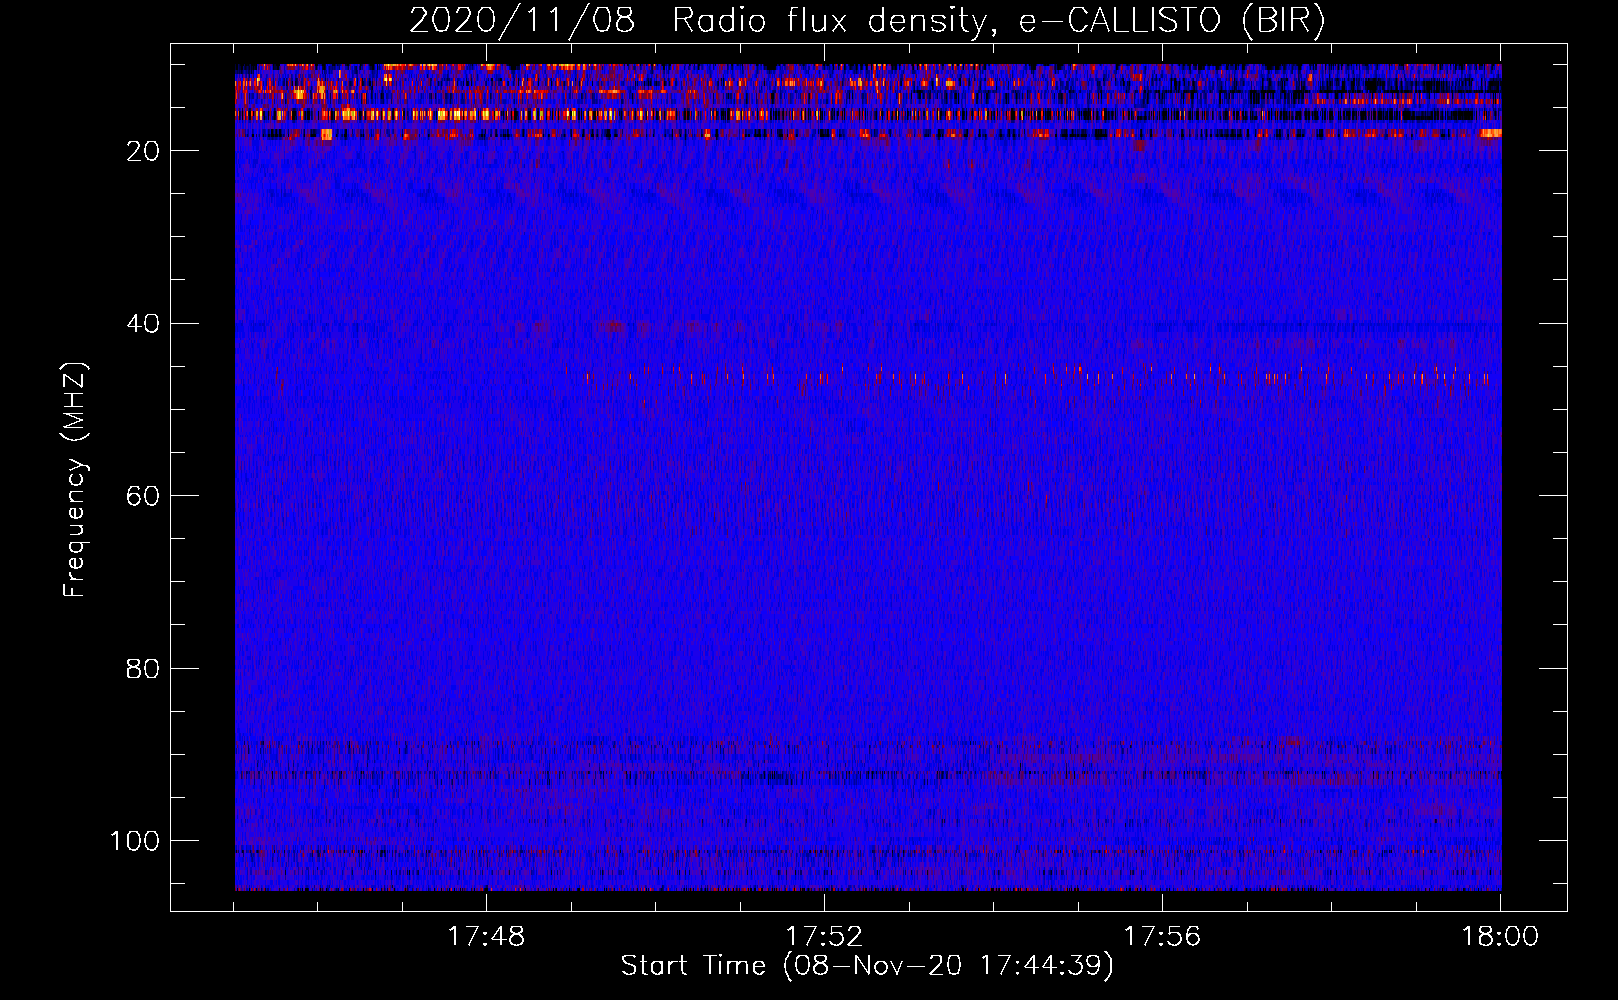Select the frequency tick label '60'
The image size is (1618, 1000).
(143, 496)
